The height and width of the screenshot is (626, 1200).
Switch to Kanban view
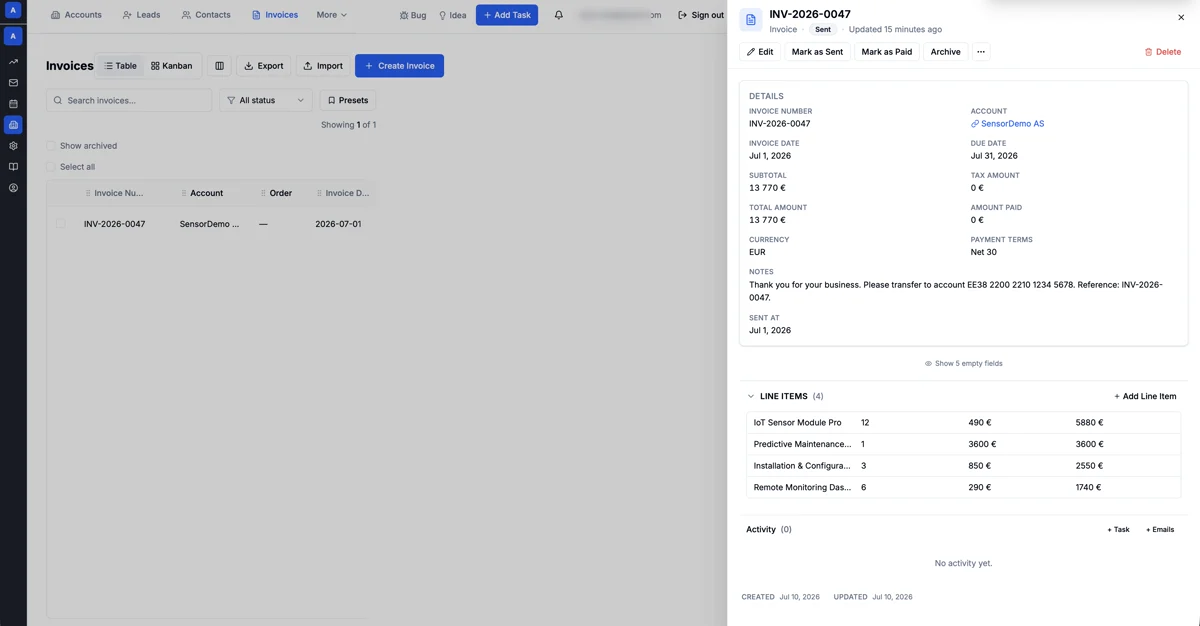pyautogui.click(x=172, y=66)
